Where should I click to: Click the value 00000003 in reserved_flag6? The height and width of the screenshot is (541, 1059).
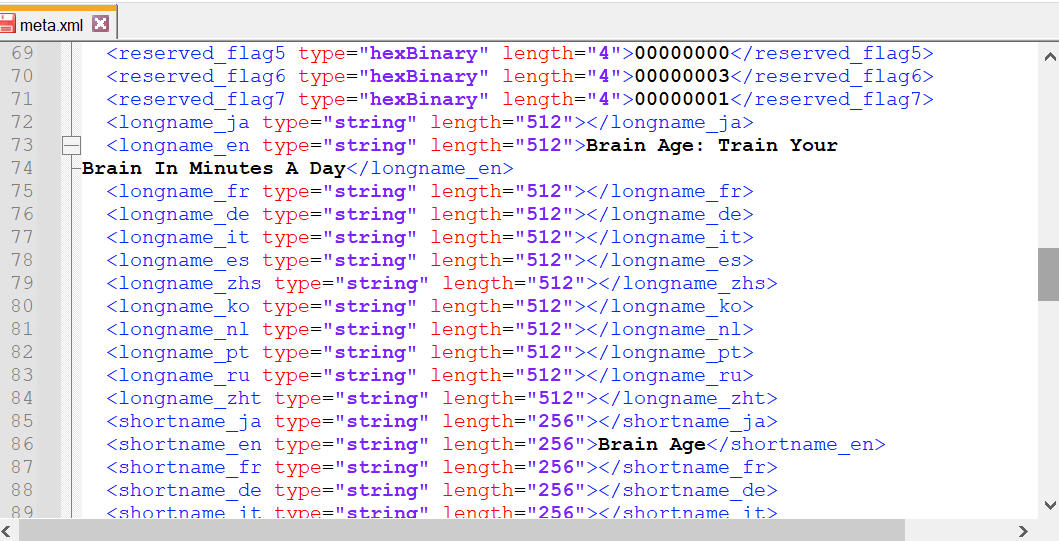pyautogui.click(x=682, y=76)
